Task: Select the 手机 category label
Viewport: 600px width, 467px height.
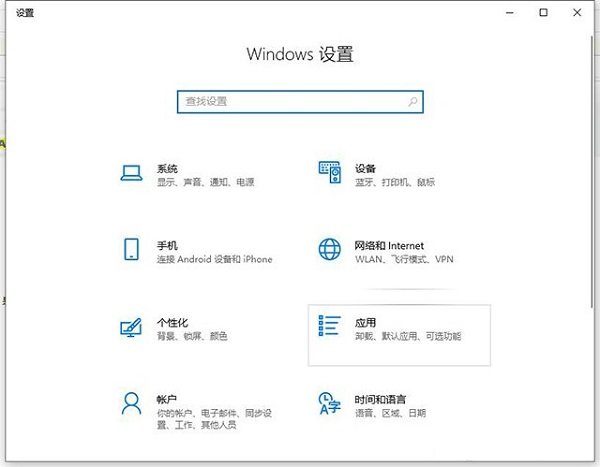Action: 167,245
